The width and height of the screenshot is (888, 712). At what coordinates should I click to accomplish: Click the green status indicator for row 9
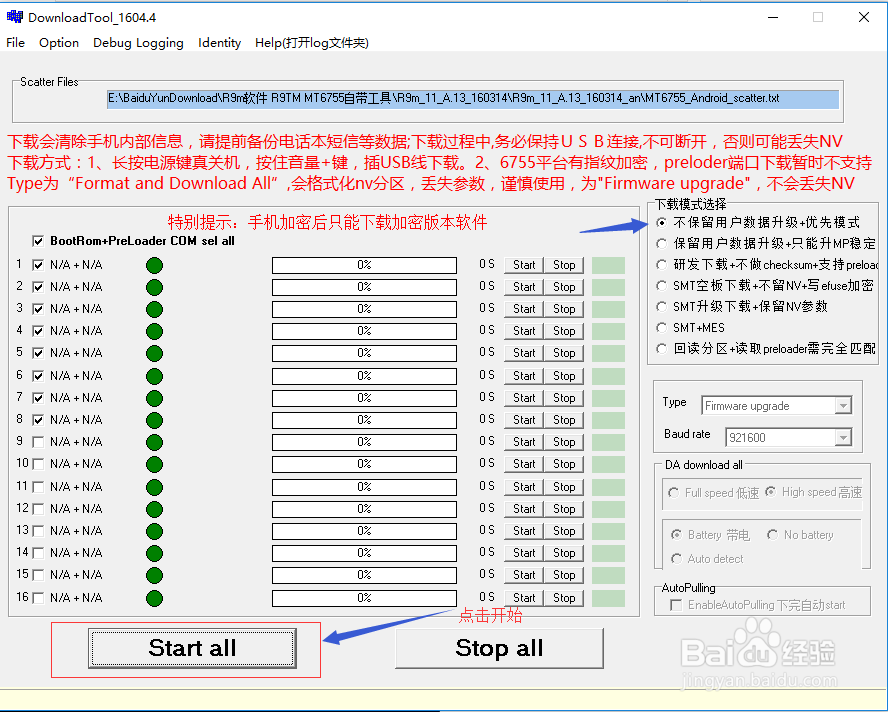coord(154,442)
